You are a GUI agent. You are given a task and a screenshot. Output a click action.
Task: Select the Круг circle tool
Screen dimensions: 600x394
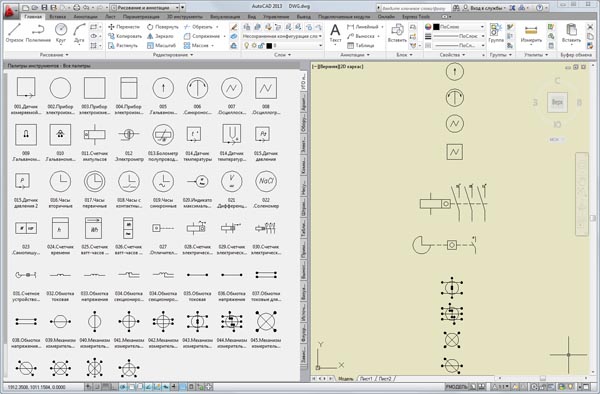(61, 33)
